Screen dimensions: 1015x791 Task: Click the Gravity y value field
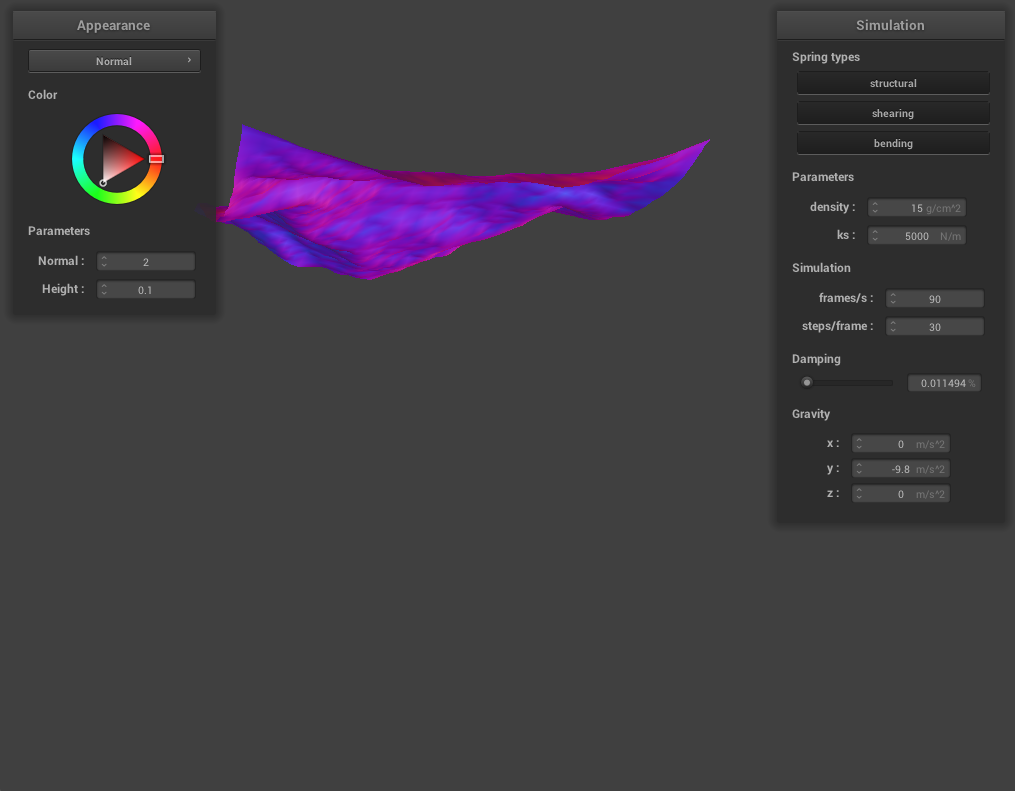[900, 469]
